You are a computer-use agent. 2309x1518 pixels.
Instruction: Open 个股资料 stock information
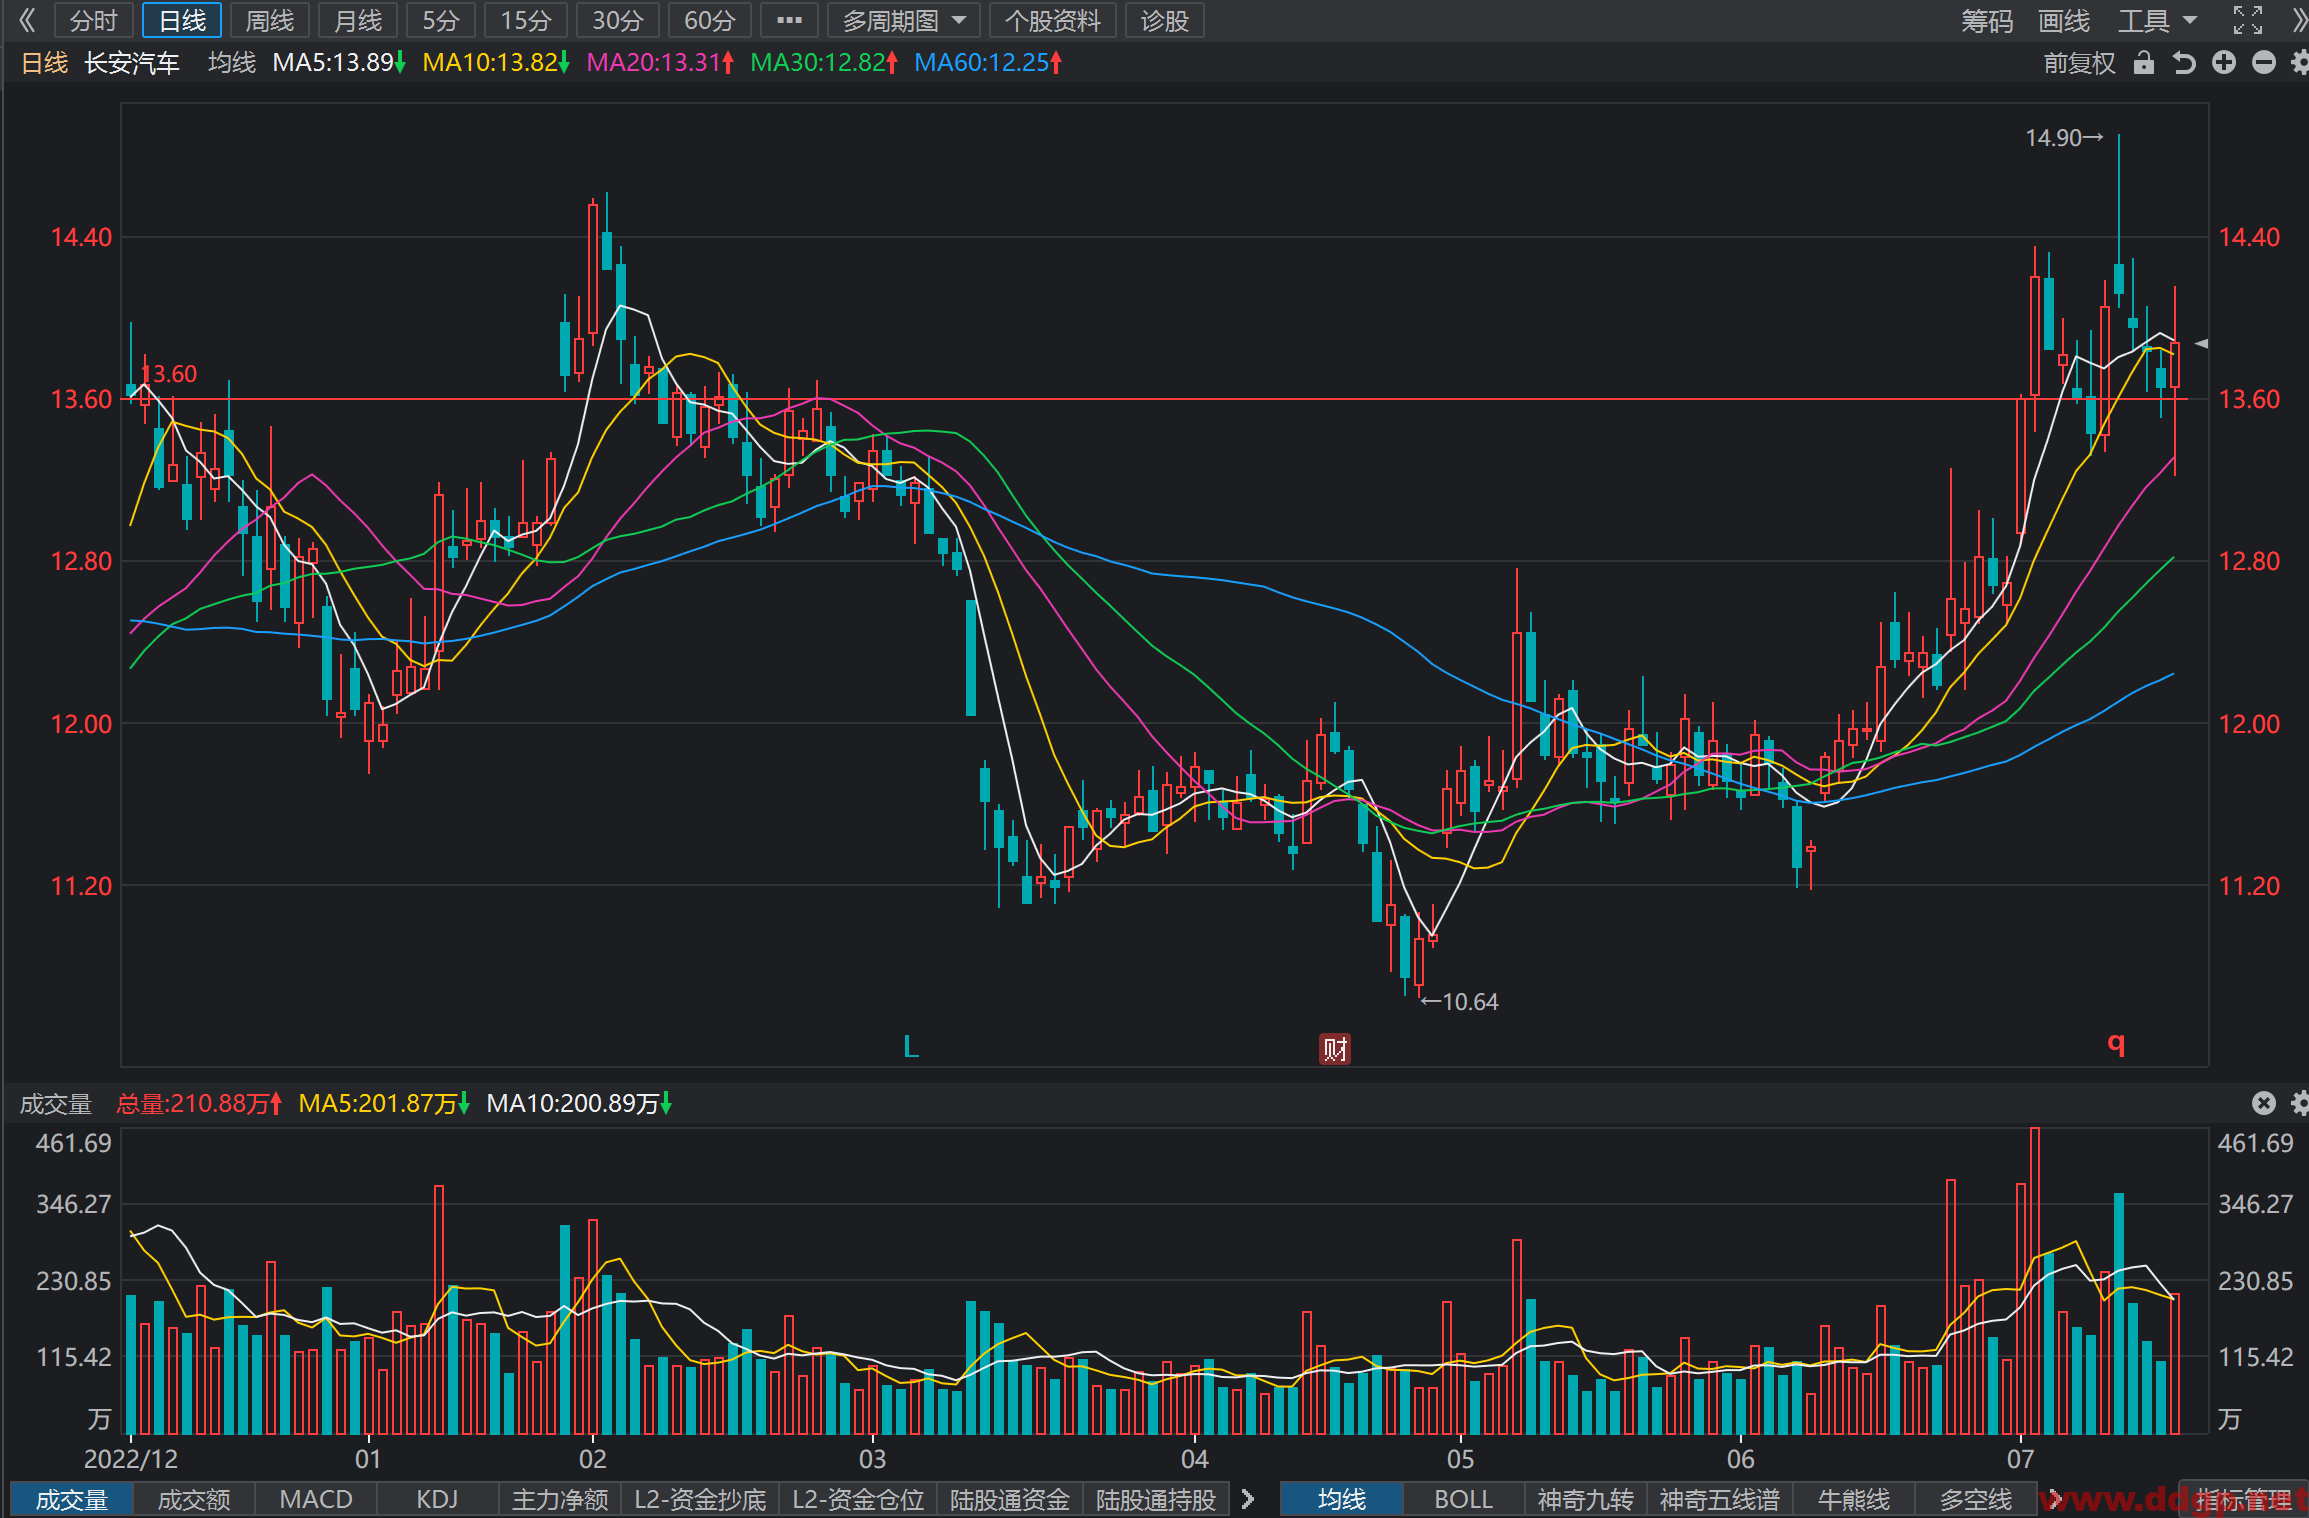point(1053,20)
